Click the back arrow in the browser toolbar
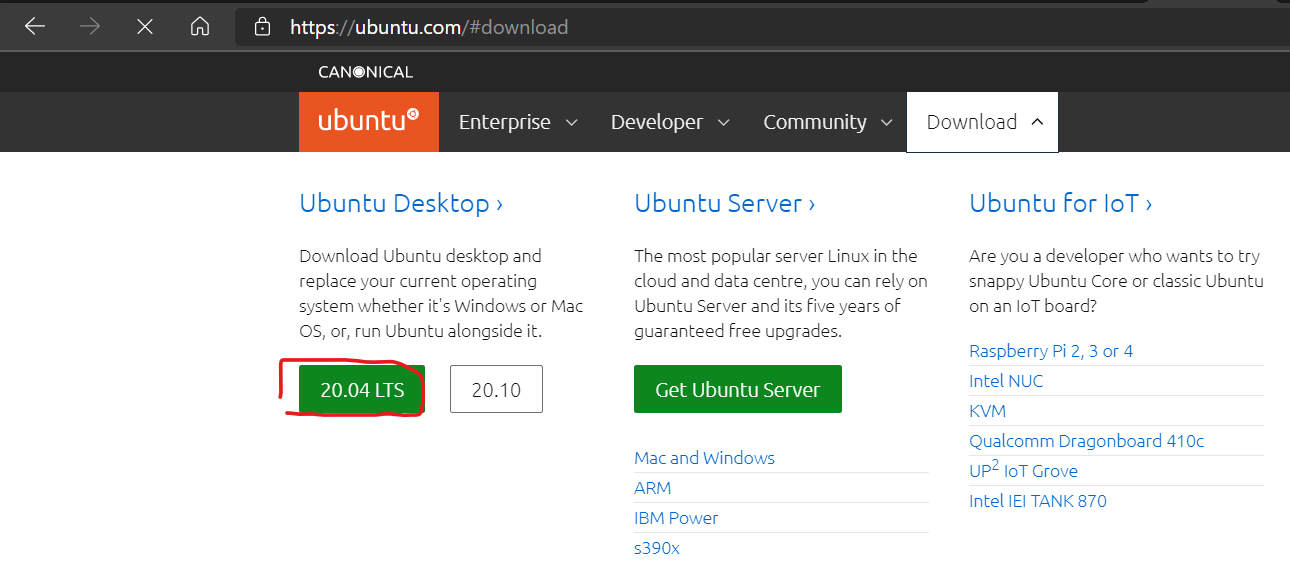The image size is (1290, 588). pos(35,26)
